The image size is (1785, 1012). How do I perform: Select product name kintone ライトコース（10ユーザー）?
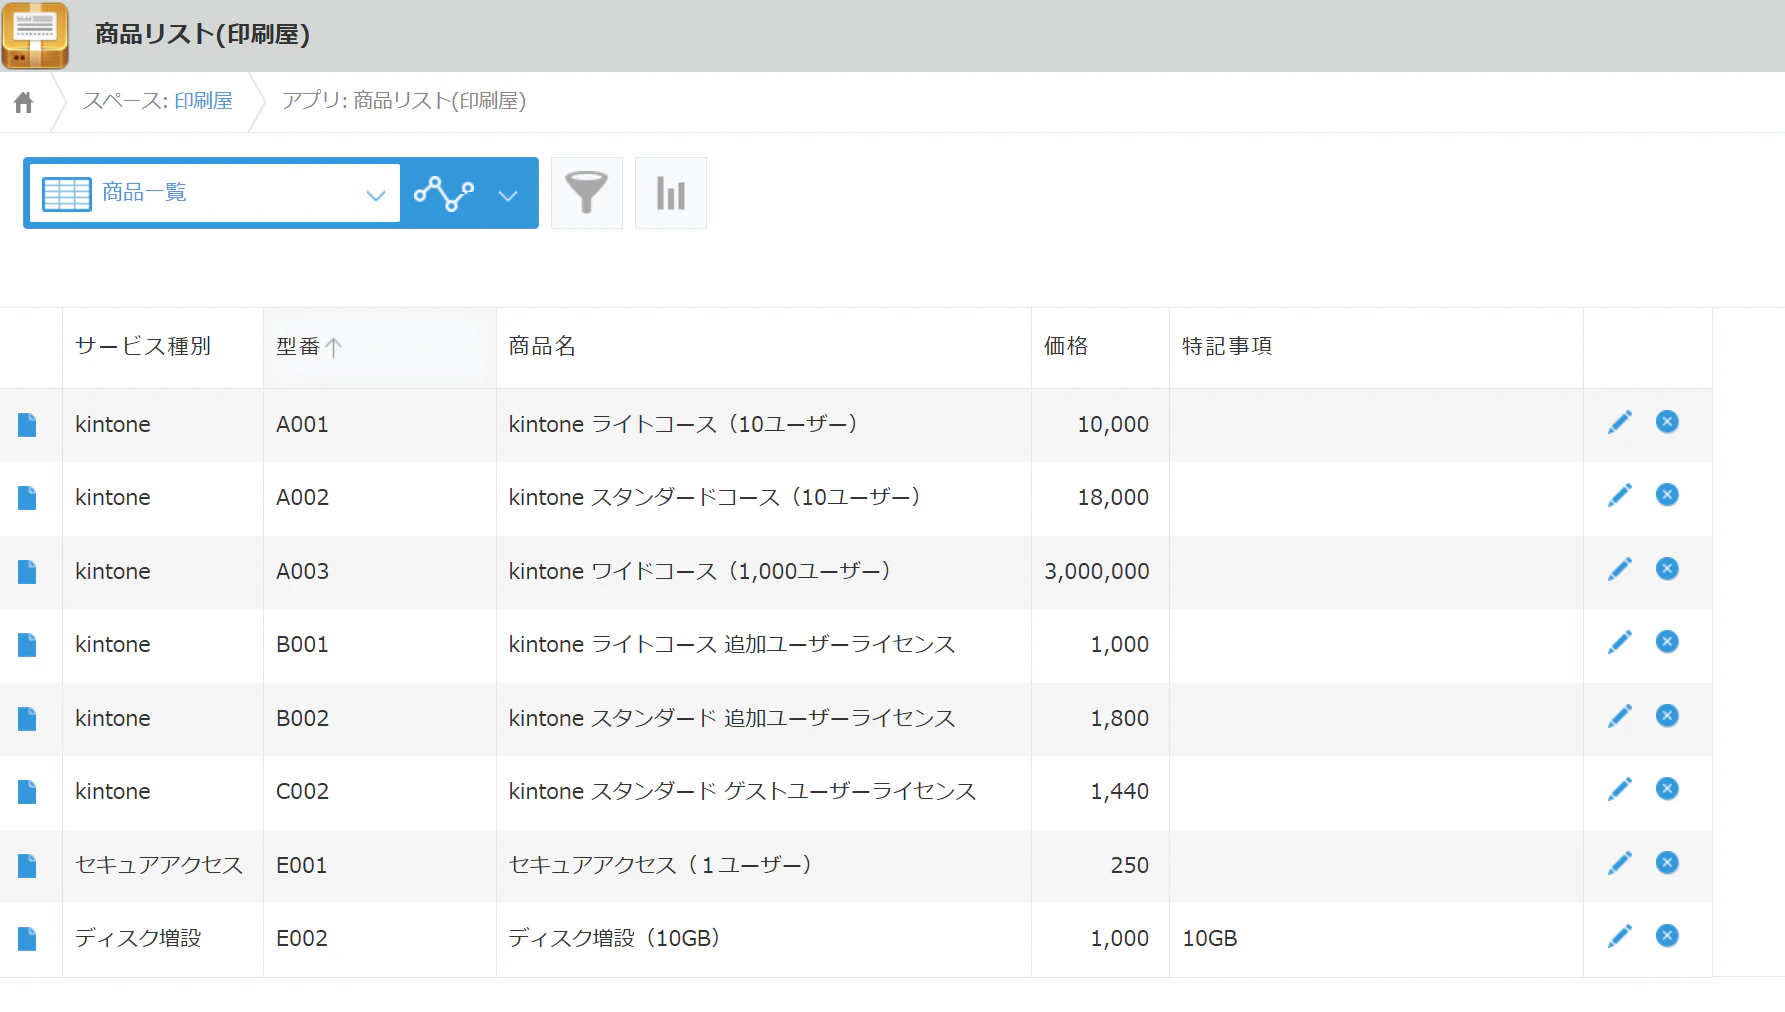683,425
